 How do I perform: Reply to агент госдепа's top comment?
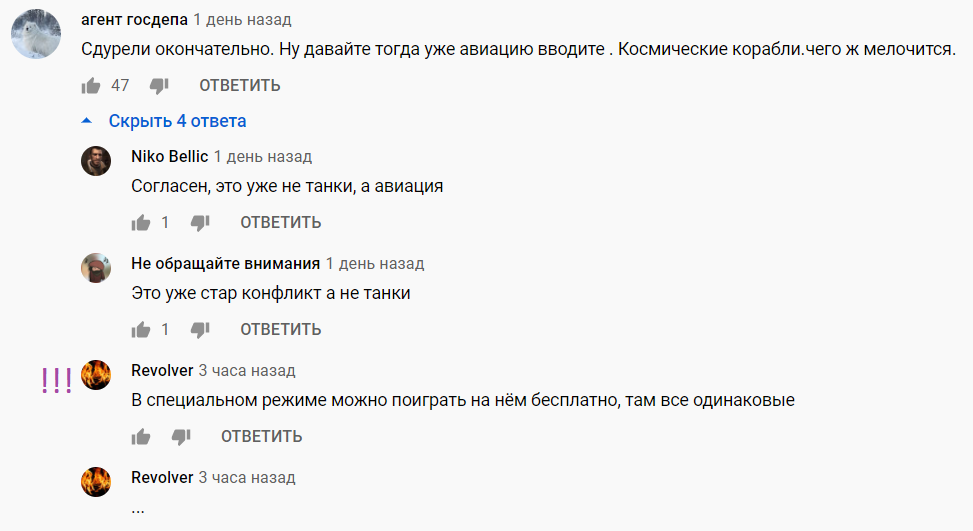(x=240, y=86)
